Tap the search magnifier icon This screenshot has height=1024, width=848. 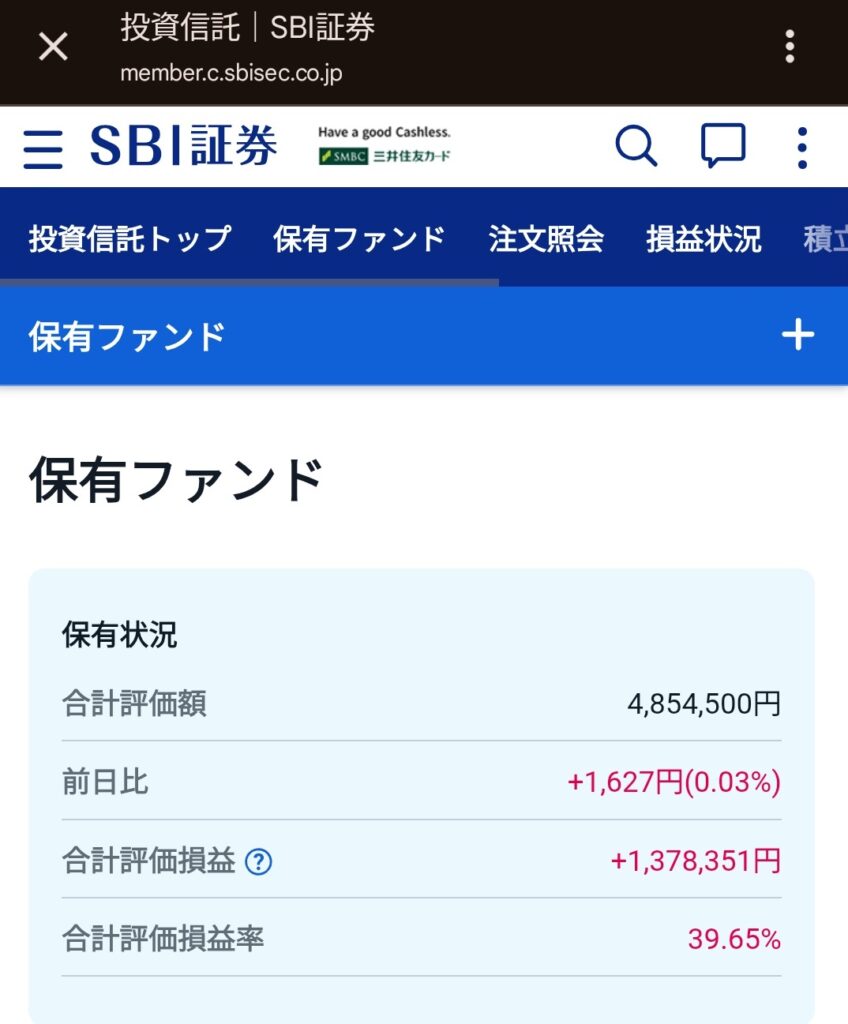pyautogui.click(x=636, y=147)
